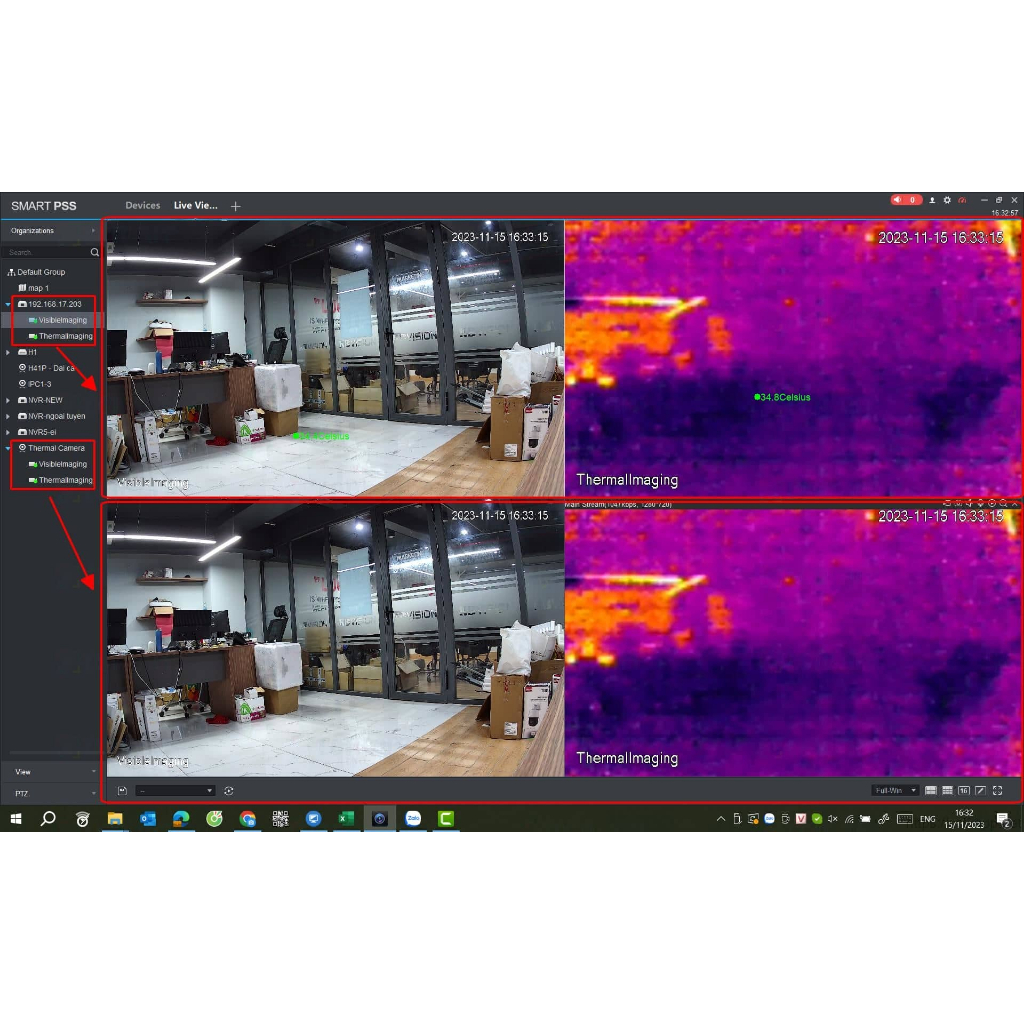Click the save view icon in bottom toolbar
The width and height of the screenshot is (1024, 1024).
(x=122, y=791)
